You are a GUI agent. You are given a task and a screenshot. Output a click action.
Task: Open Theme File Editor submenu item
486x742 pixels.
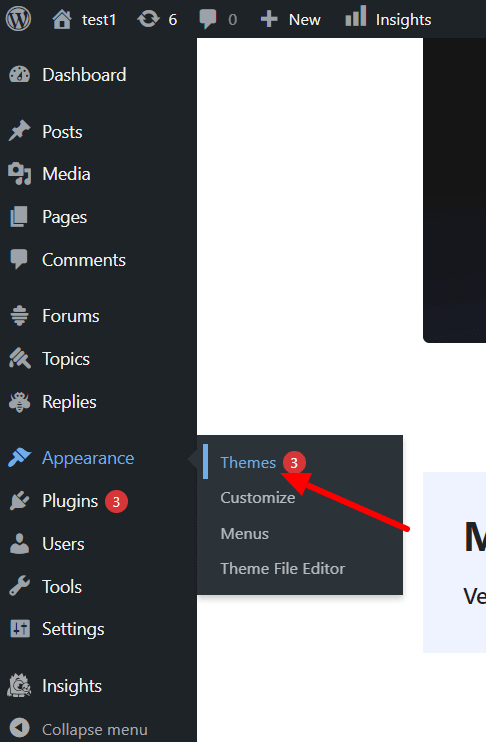pyautogui.click(x=283, y=568)
